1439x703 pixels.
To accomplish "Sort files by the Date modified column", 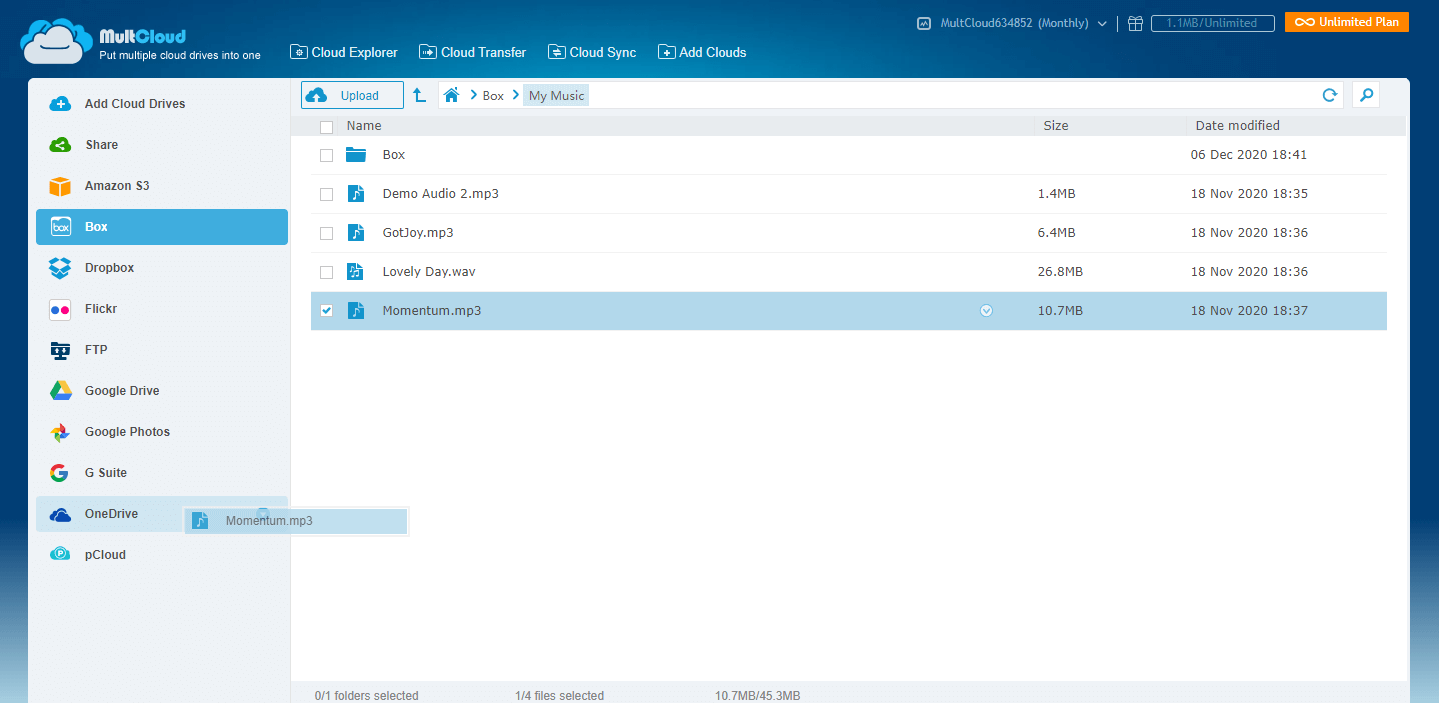I will pyautogui.click(x=1237, y=126).
